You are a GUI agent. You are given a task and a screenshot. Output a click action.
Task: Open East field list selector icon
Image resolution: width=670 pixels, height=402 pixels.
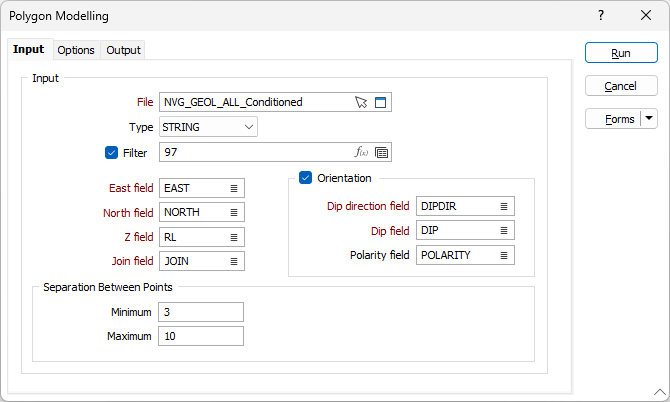pyautogui.click(x=234, y=188)
